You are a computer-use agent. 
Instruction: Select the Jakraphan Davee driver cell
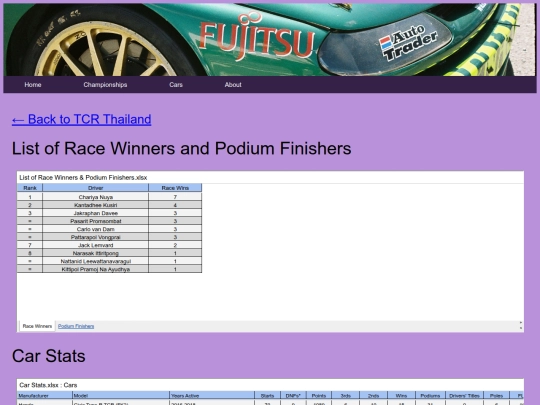[96, 213]
